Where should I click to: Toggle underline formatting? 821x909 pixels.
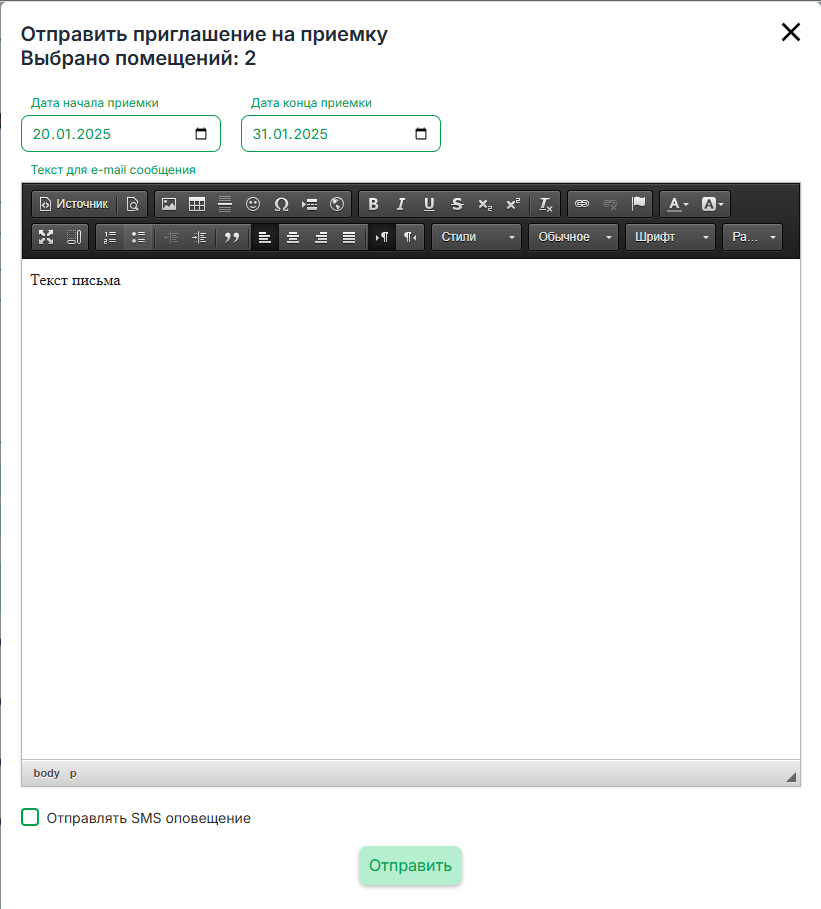tap(429, 204)
